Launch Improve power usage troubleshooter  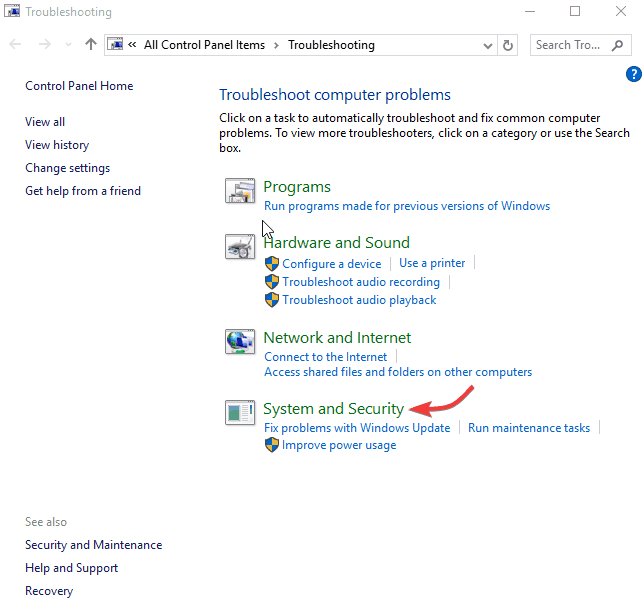(x=339, y=445)
